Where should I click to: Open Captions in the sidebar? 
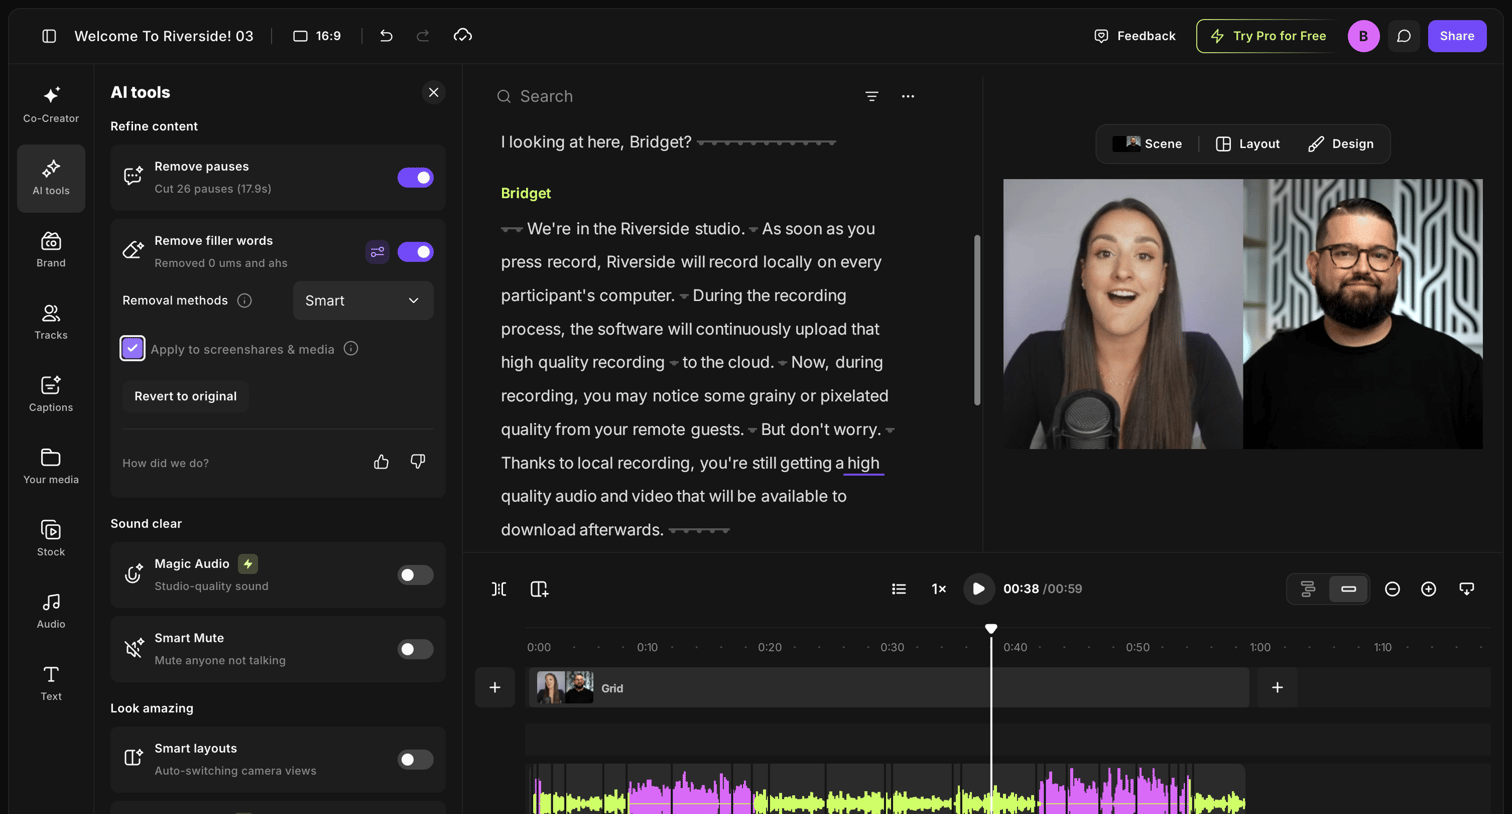click(51, 394)
